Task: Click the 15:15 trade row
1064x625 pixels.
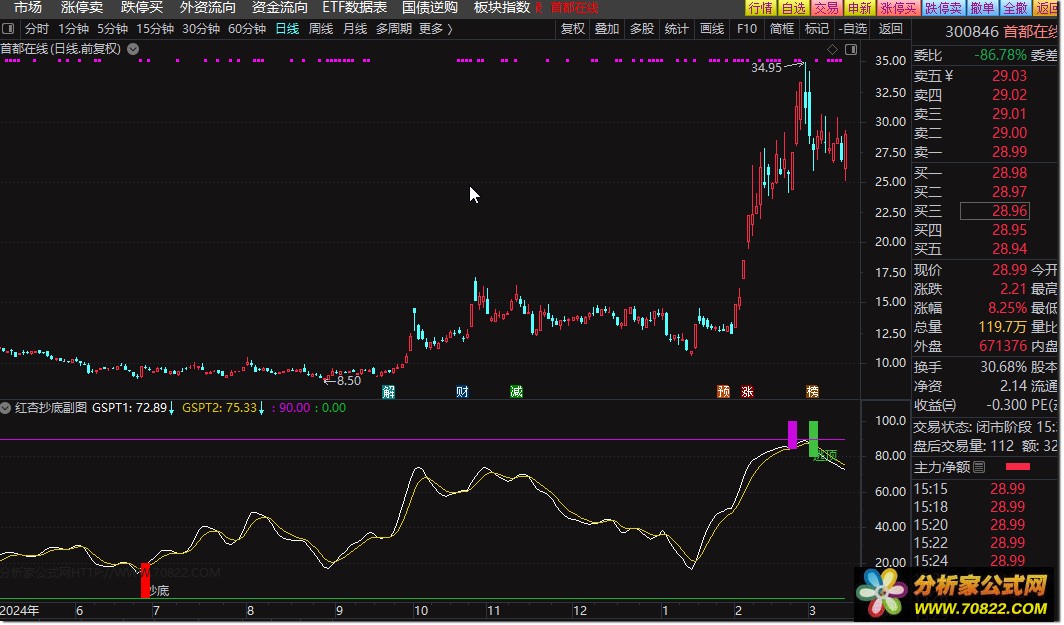Action: pos(987,489)
